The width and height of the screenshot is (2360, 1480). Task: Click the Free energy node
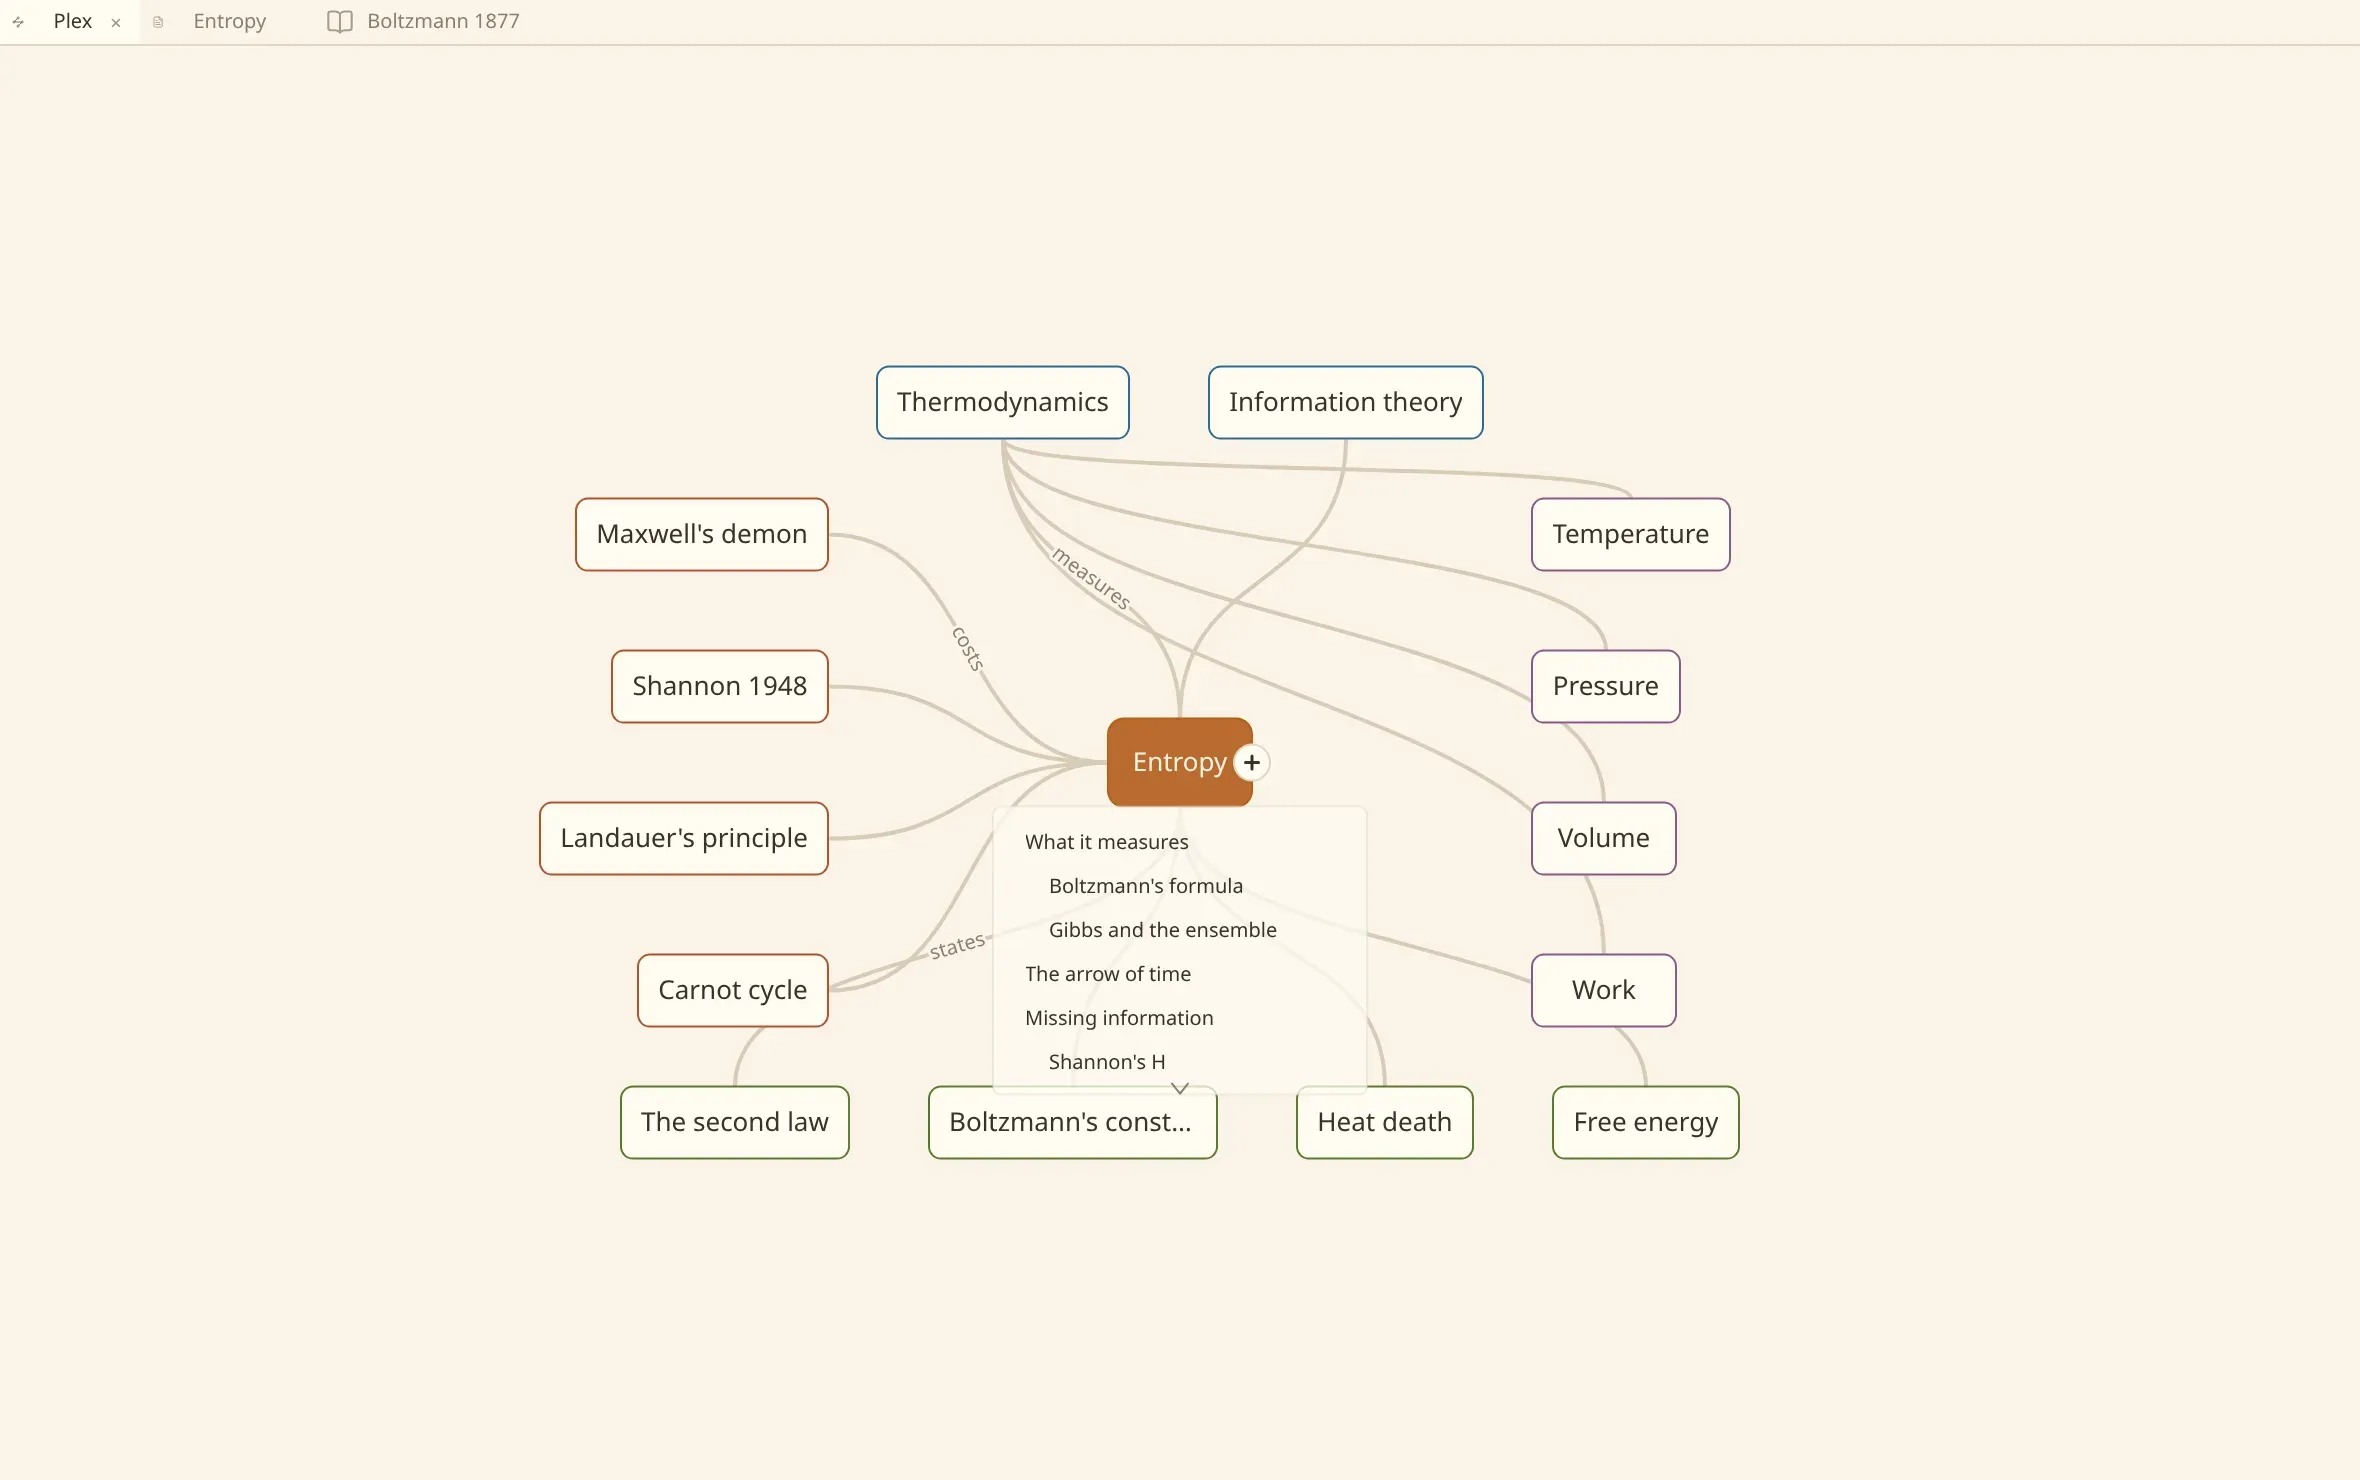tap(1646, 1122)
